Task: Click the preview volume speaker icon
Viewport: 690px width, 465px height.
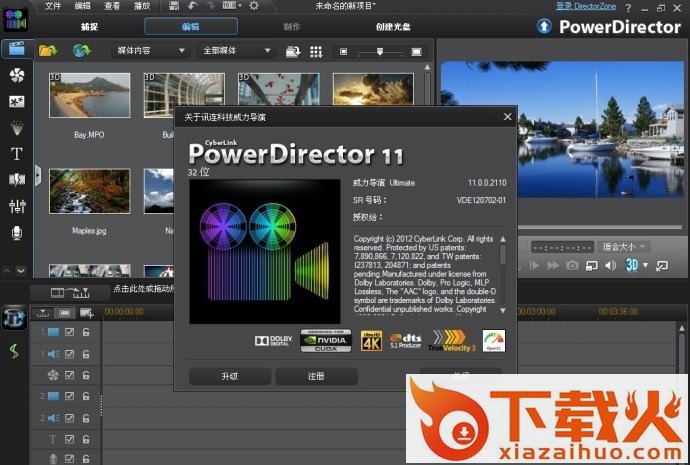Action: [x=611, y=265]
